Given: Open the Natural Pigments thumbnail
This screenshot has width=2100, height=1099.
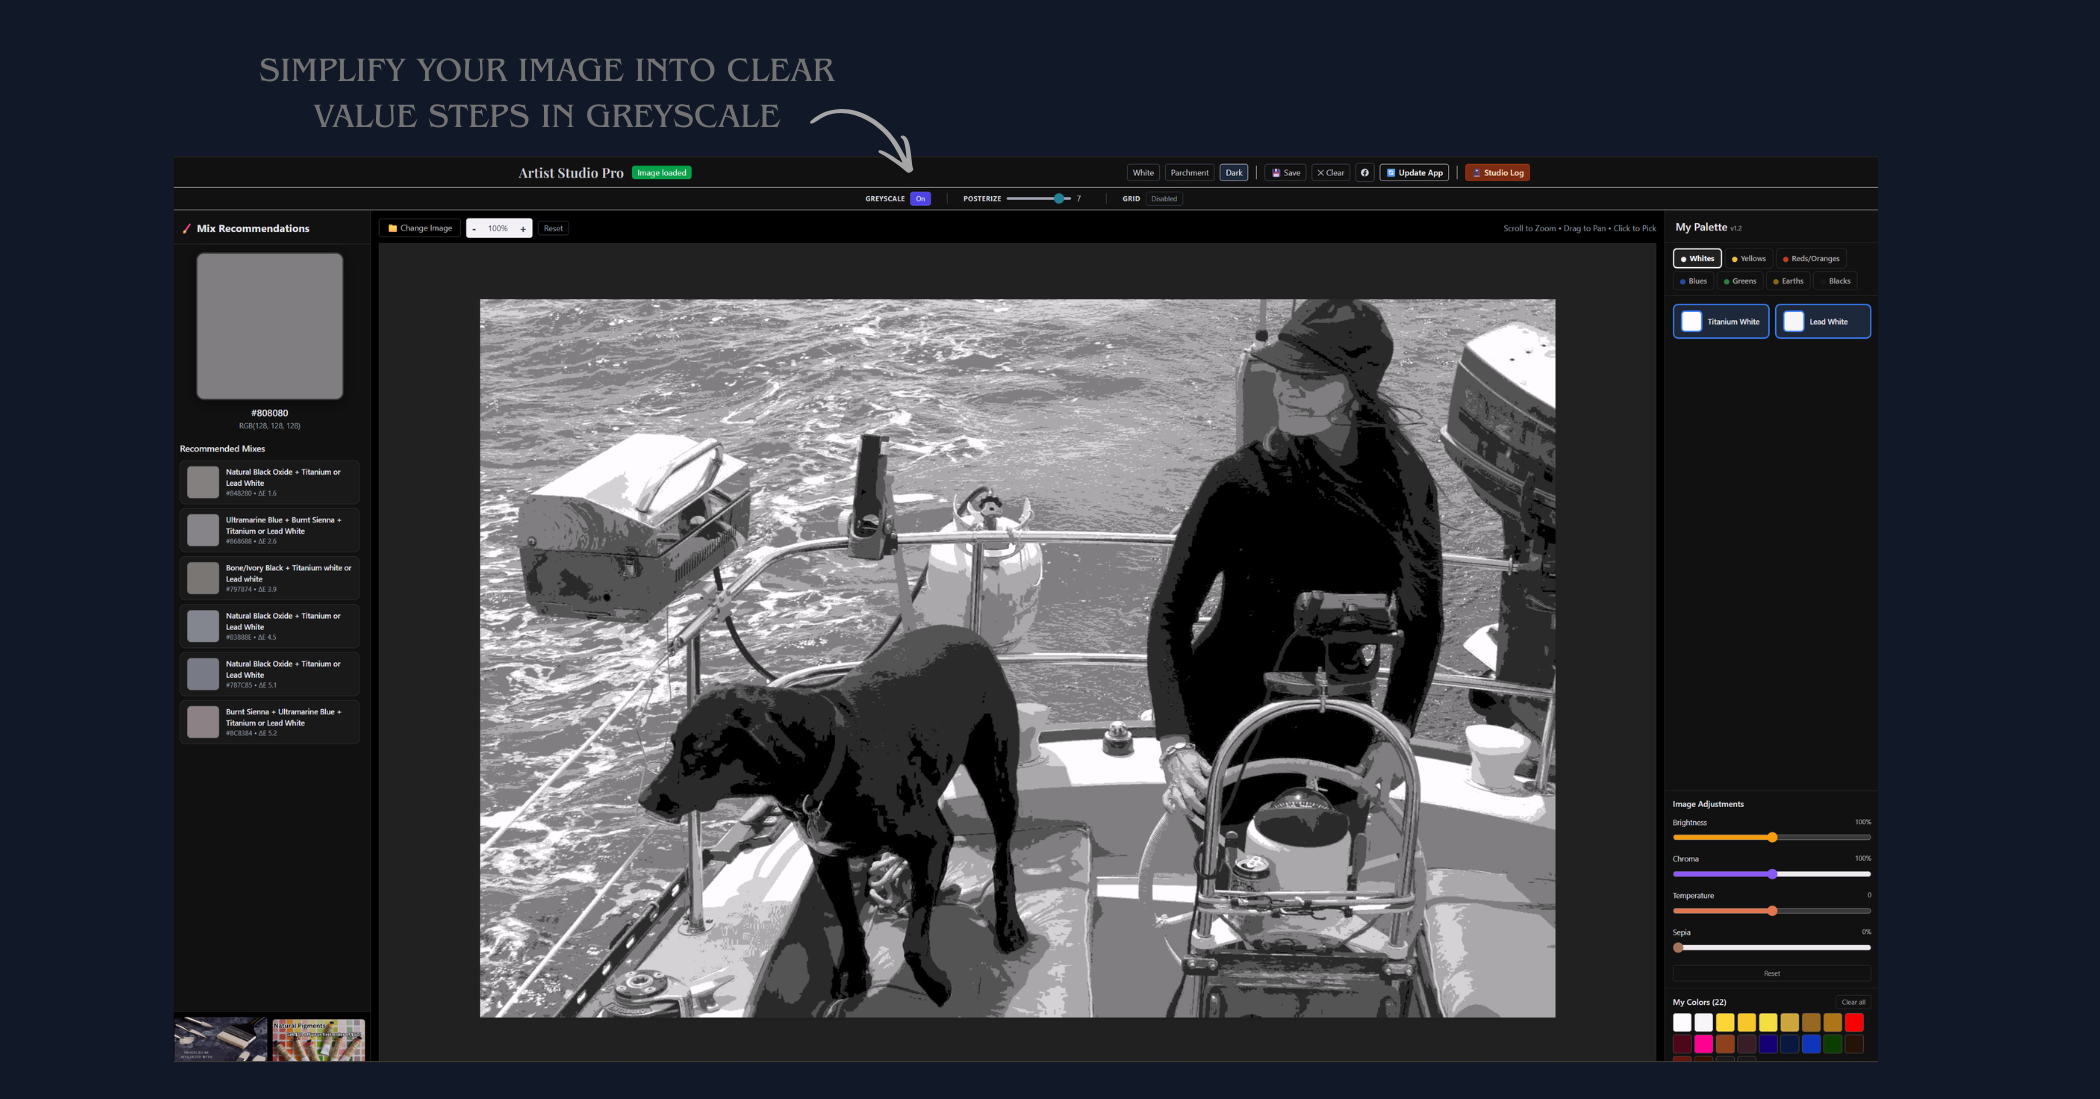Looking at the screenshot, I should (318, 1040).
